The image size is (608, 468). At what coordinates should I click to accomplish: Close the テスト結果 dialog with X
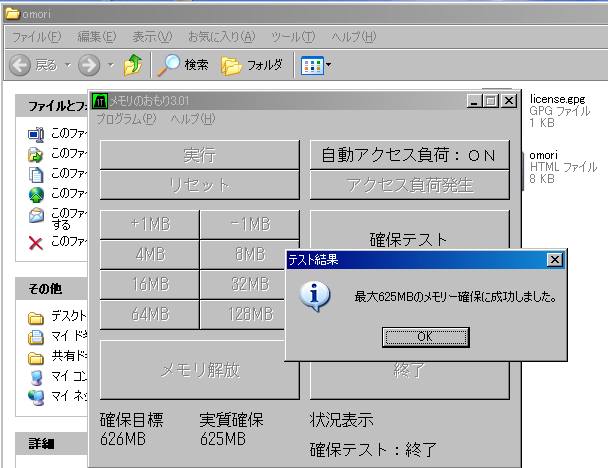[x=554, y=260]
